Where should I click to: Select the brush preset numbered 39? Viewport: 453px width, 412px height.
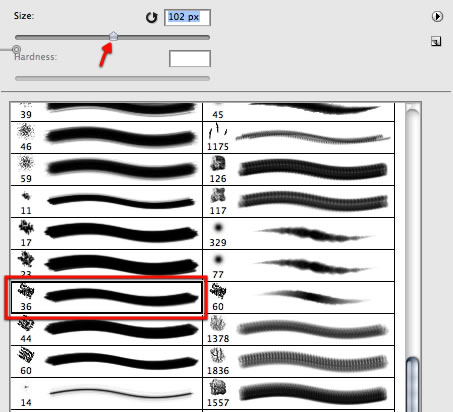106,111
